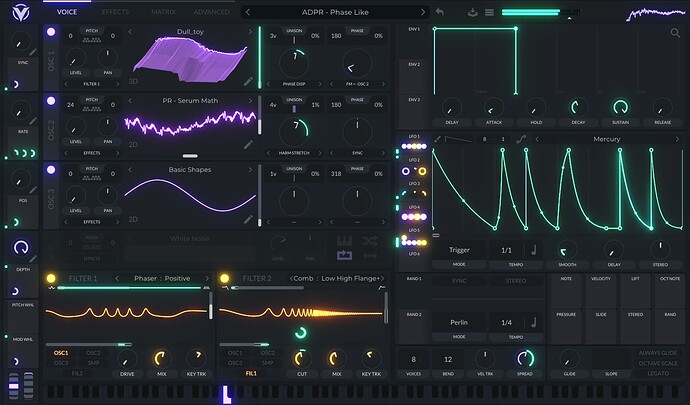This screenshot has height=405, width=690.
Task: Click the FIL1 input on Filter 2
Action: (x=251, y=374)
